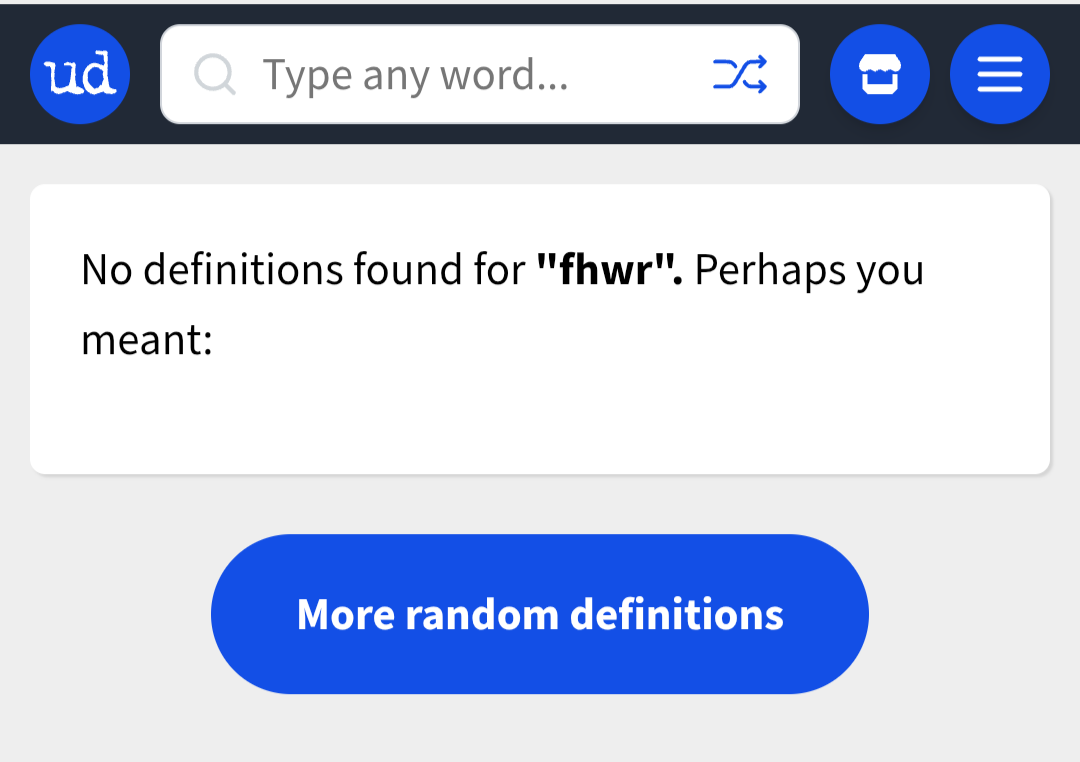Click the word "meant:" in the message
Screen dimensions: 1080x762
tap(147, 341)
